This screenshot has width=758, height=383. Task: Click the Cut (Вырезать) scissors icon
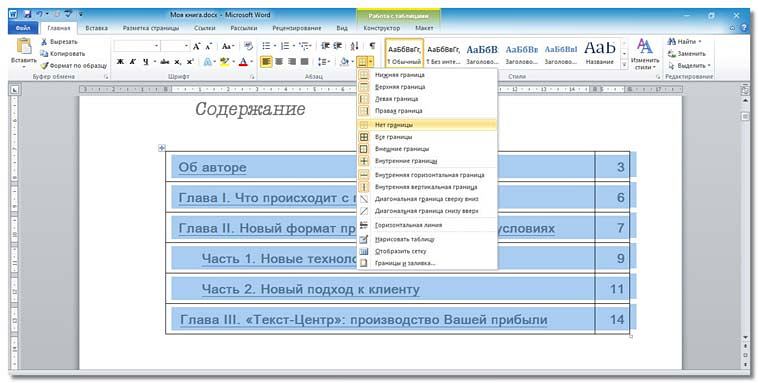pos(44,42)
